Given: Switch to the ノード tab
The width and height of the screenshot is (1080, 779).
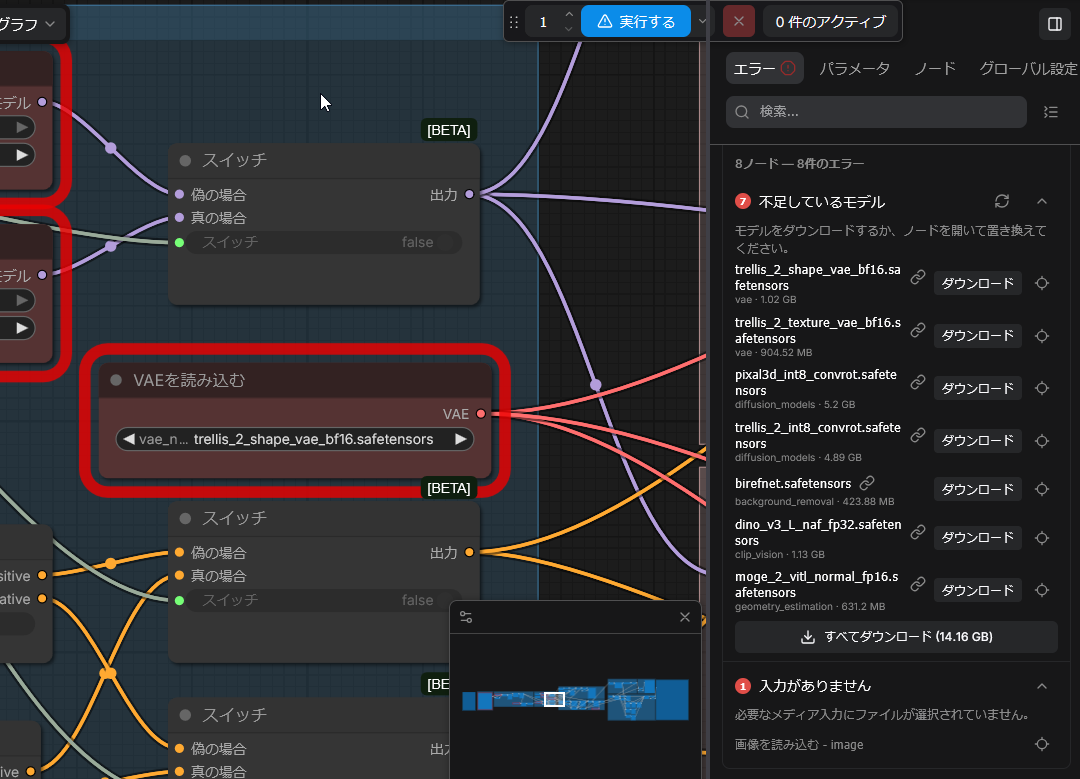Looking at the screenshot, I should pyautogui.click(x=935, y=68).
